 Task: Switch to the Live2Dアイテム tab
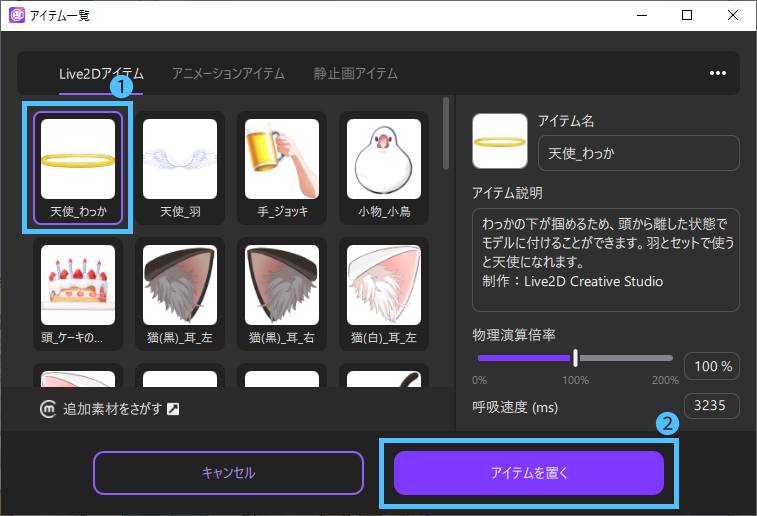[x=101, y=73]
